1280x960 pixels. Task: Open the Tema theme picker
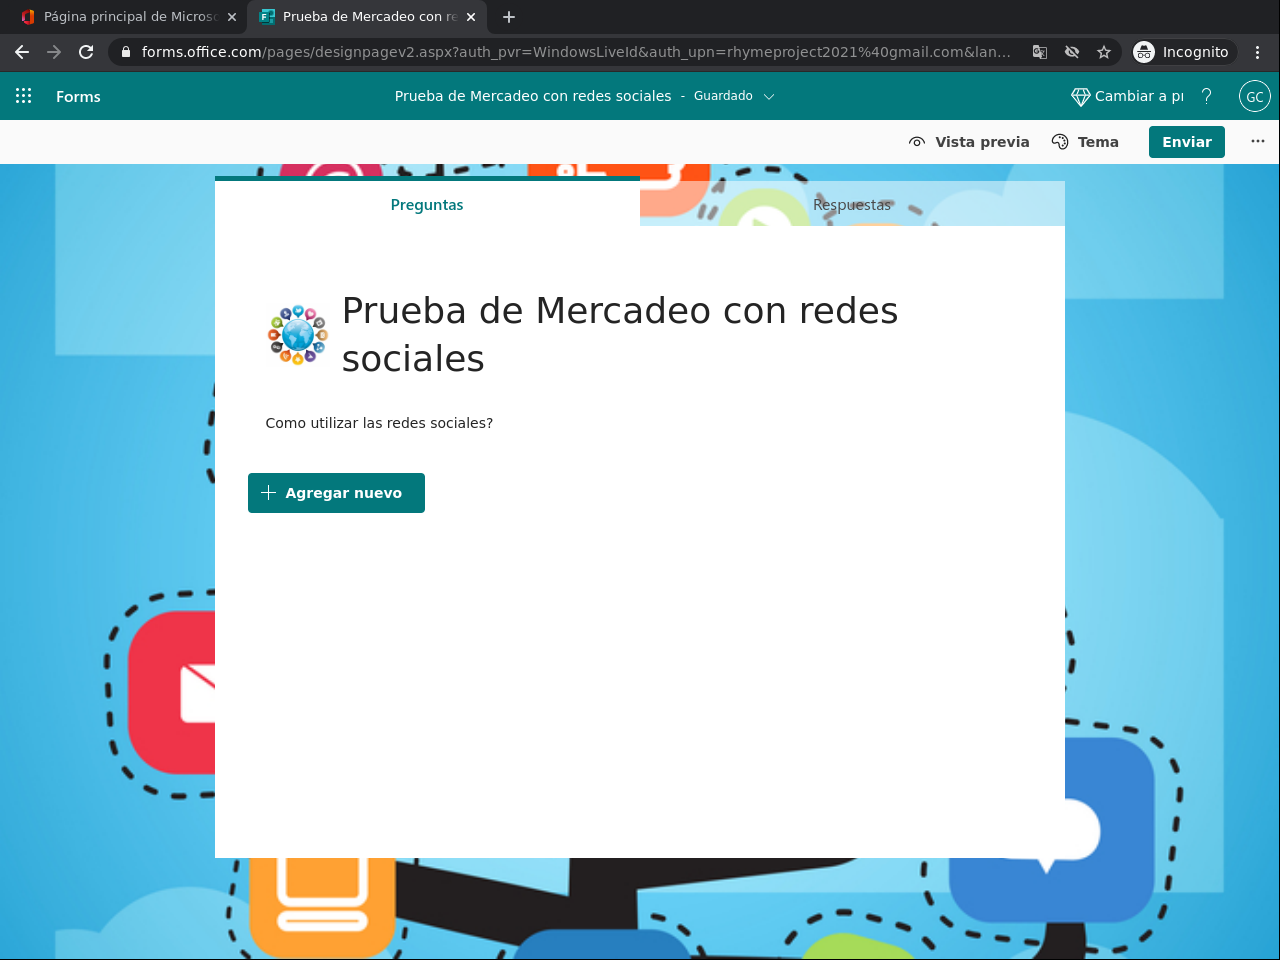click(x=1085, y=142)
